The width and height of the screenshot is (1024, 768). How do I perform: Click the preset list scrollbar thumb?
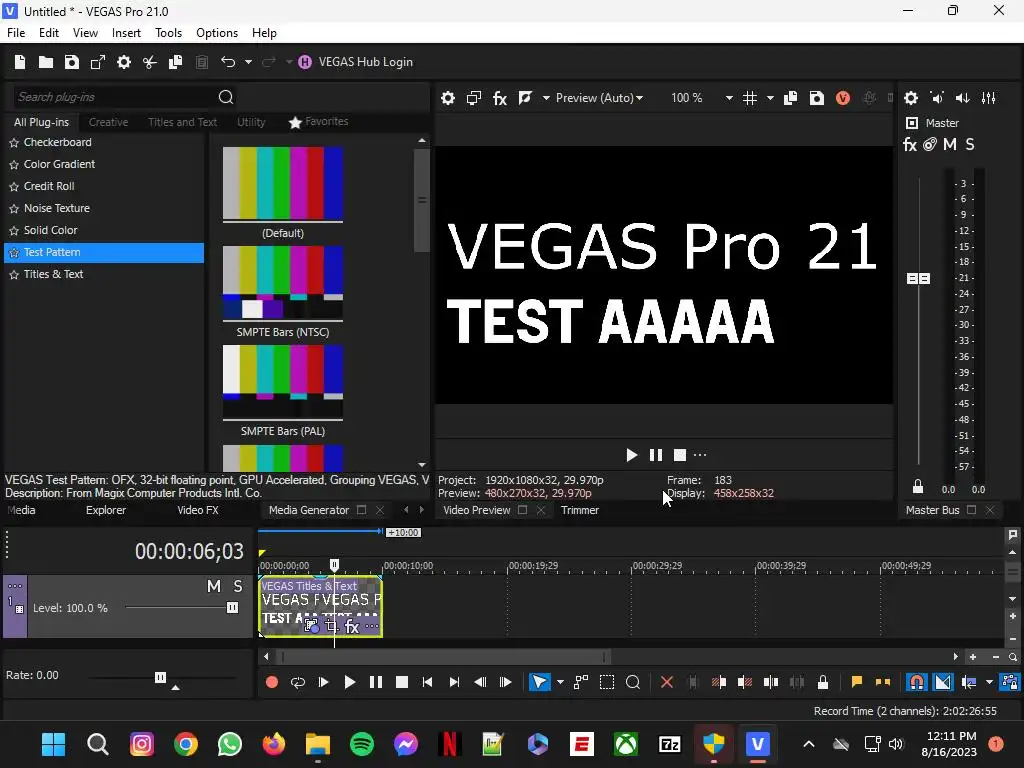[x=422, y=200]
